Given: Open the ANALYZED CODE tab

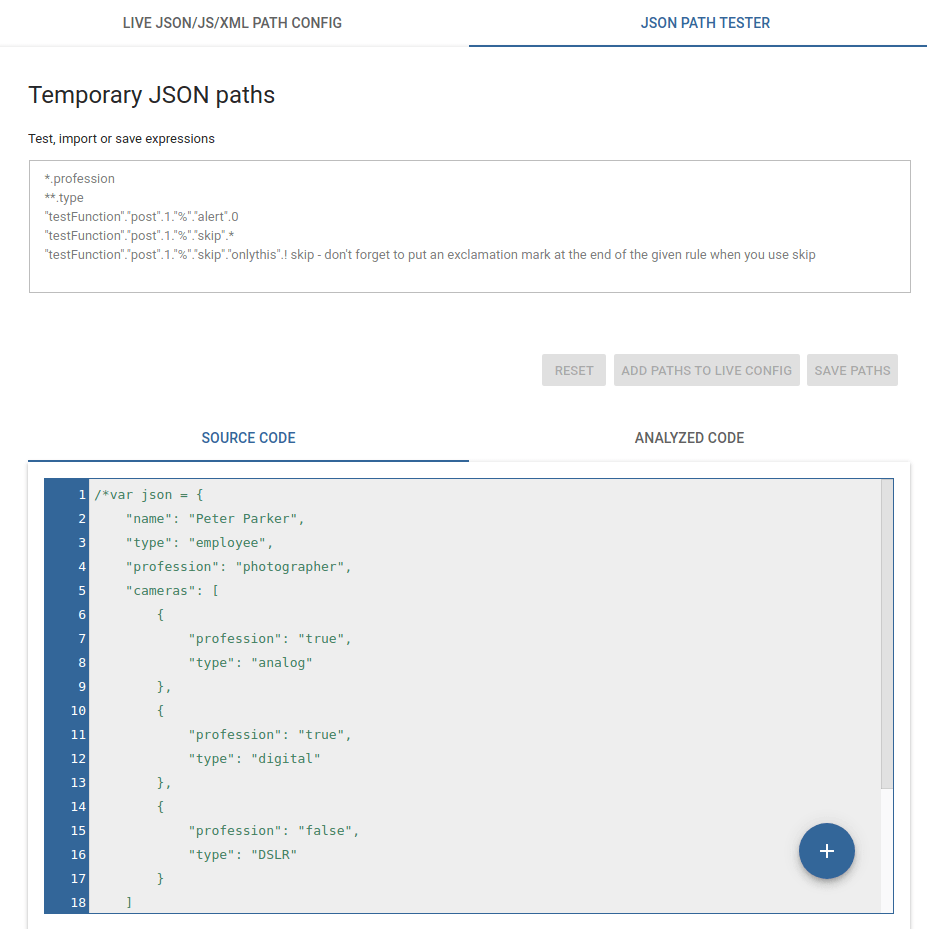Looking at the screenshot, I should pos(688,437).
